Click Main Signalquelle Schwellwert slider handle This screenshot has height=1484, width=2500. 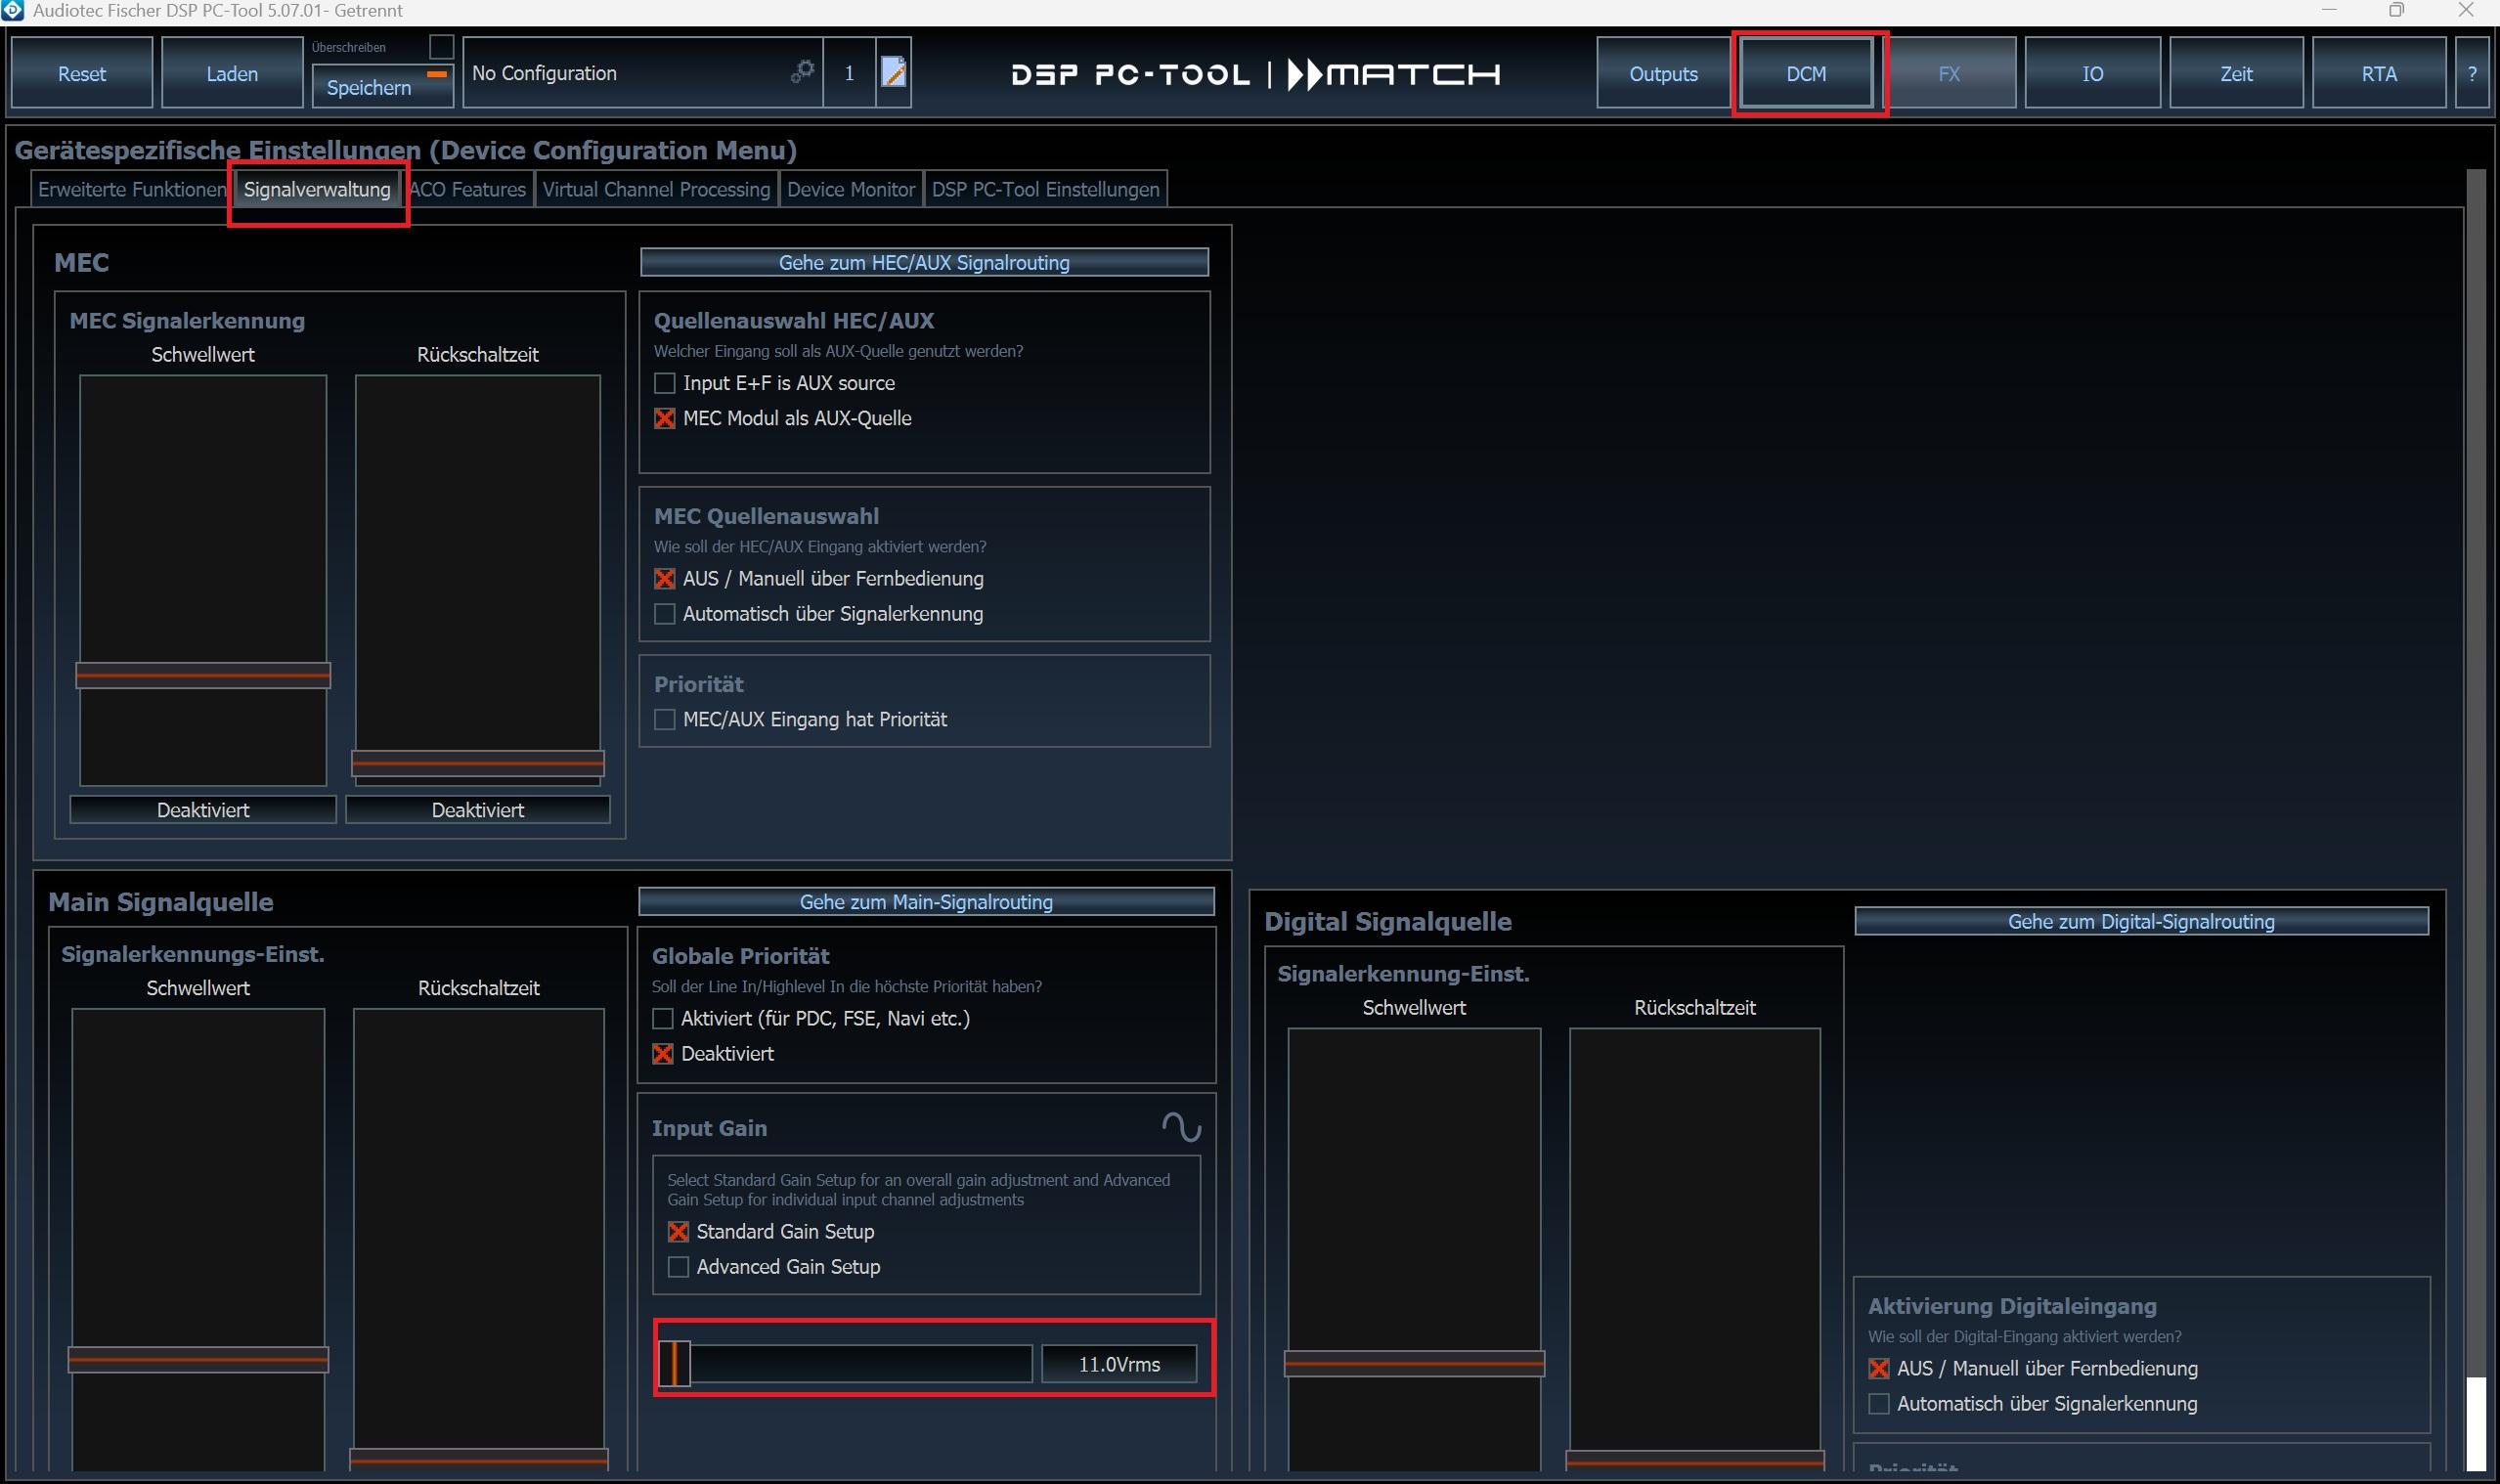point(198,1359)
